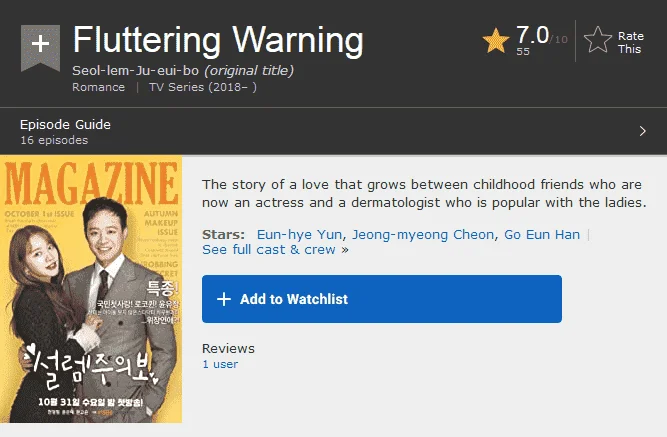Click the watchlist ribbon bookmark icon
This screenshot has height=437, width=667.
pos(40,48)
